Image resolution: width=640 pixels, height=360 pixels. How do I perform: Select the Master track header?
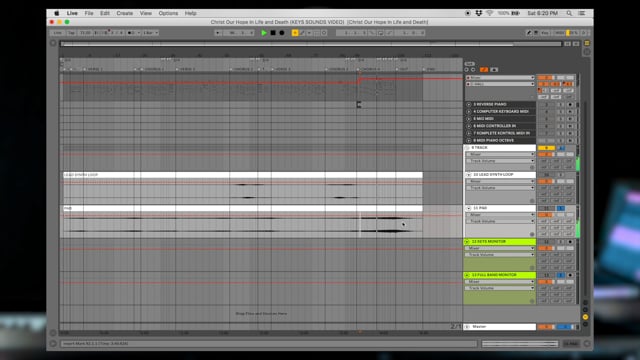[500, 327]
